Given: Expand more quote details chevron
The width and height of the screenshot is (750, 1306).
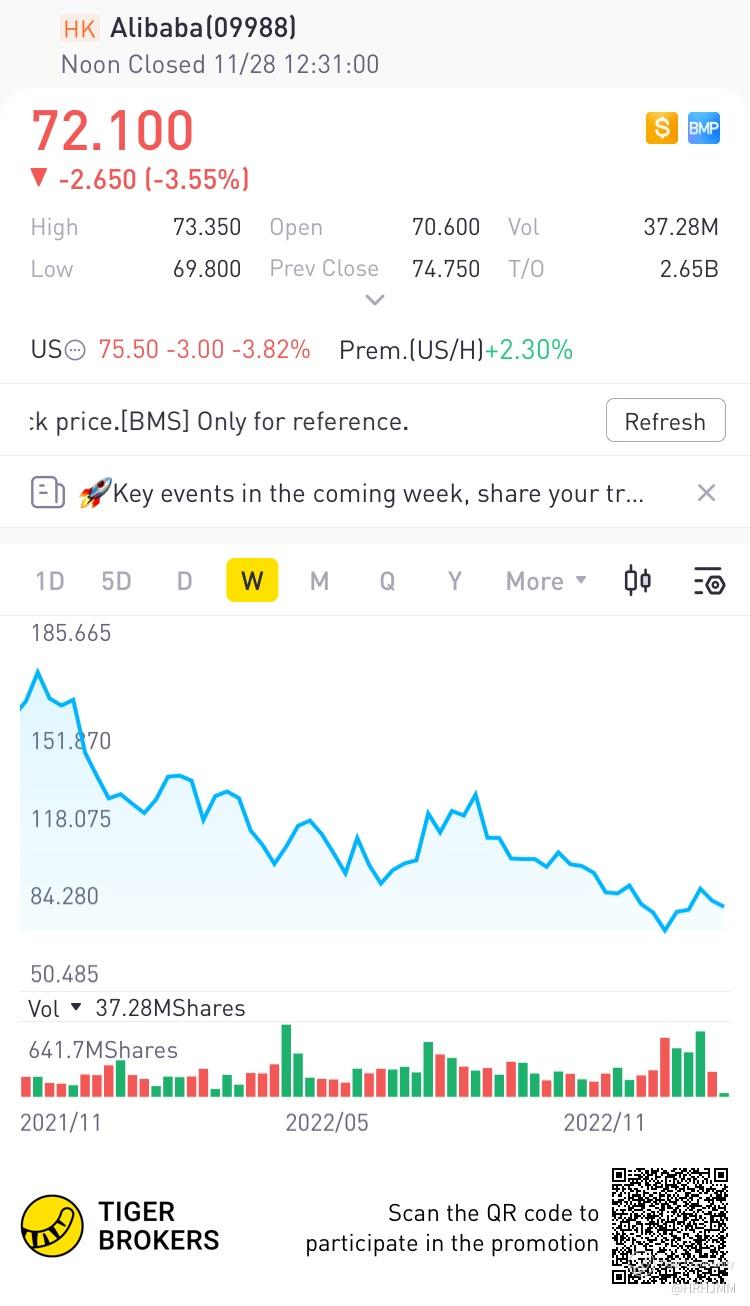Looking at the screenshot, I should [375, 299].
